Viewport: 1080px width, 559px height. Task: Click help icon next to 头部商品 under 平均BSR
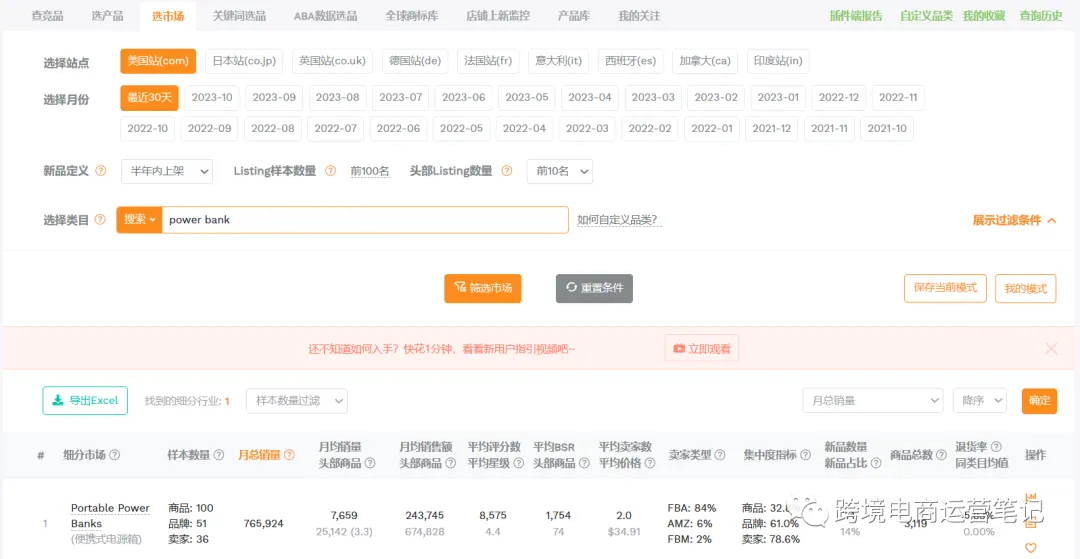[584, 463]
